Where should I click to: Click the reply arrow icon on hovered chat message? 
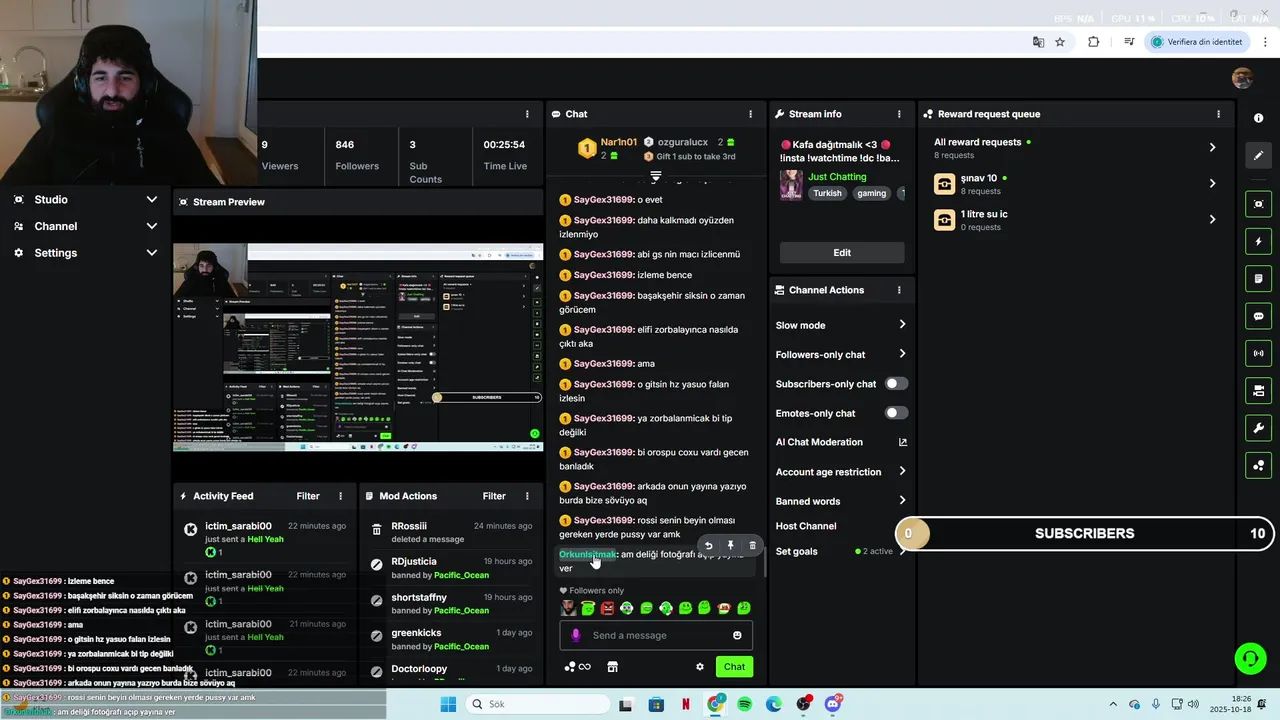click(x=708, y=546)
